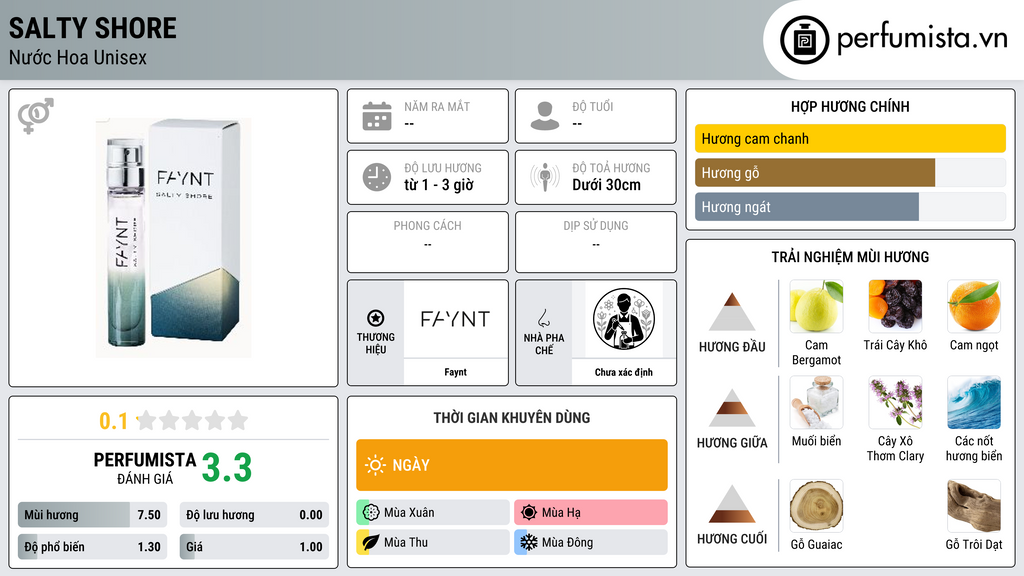Click the clock icon for Độ lưu hương
The height and width of the screenshot is (576, 1024).
point(377,177)
